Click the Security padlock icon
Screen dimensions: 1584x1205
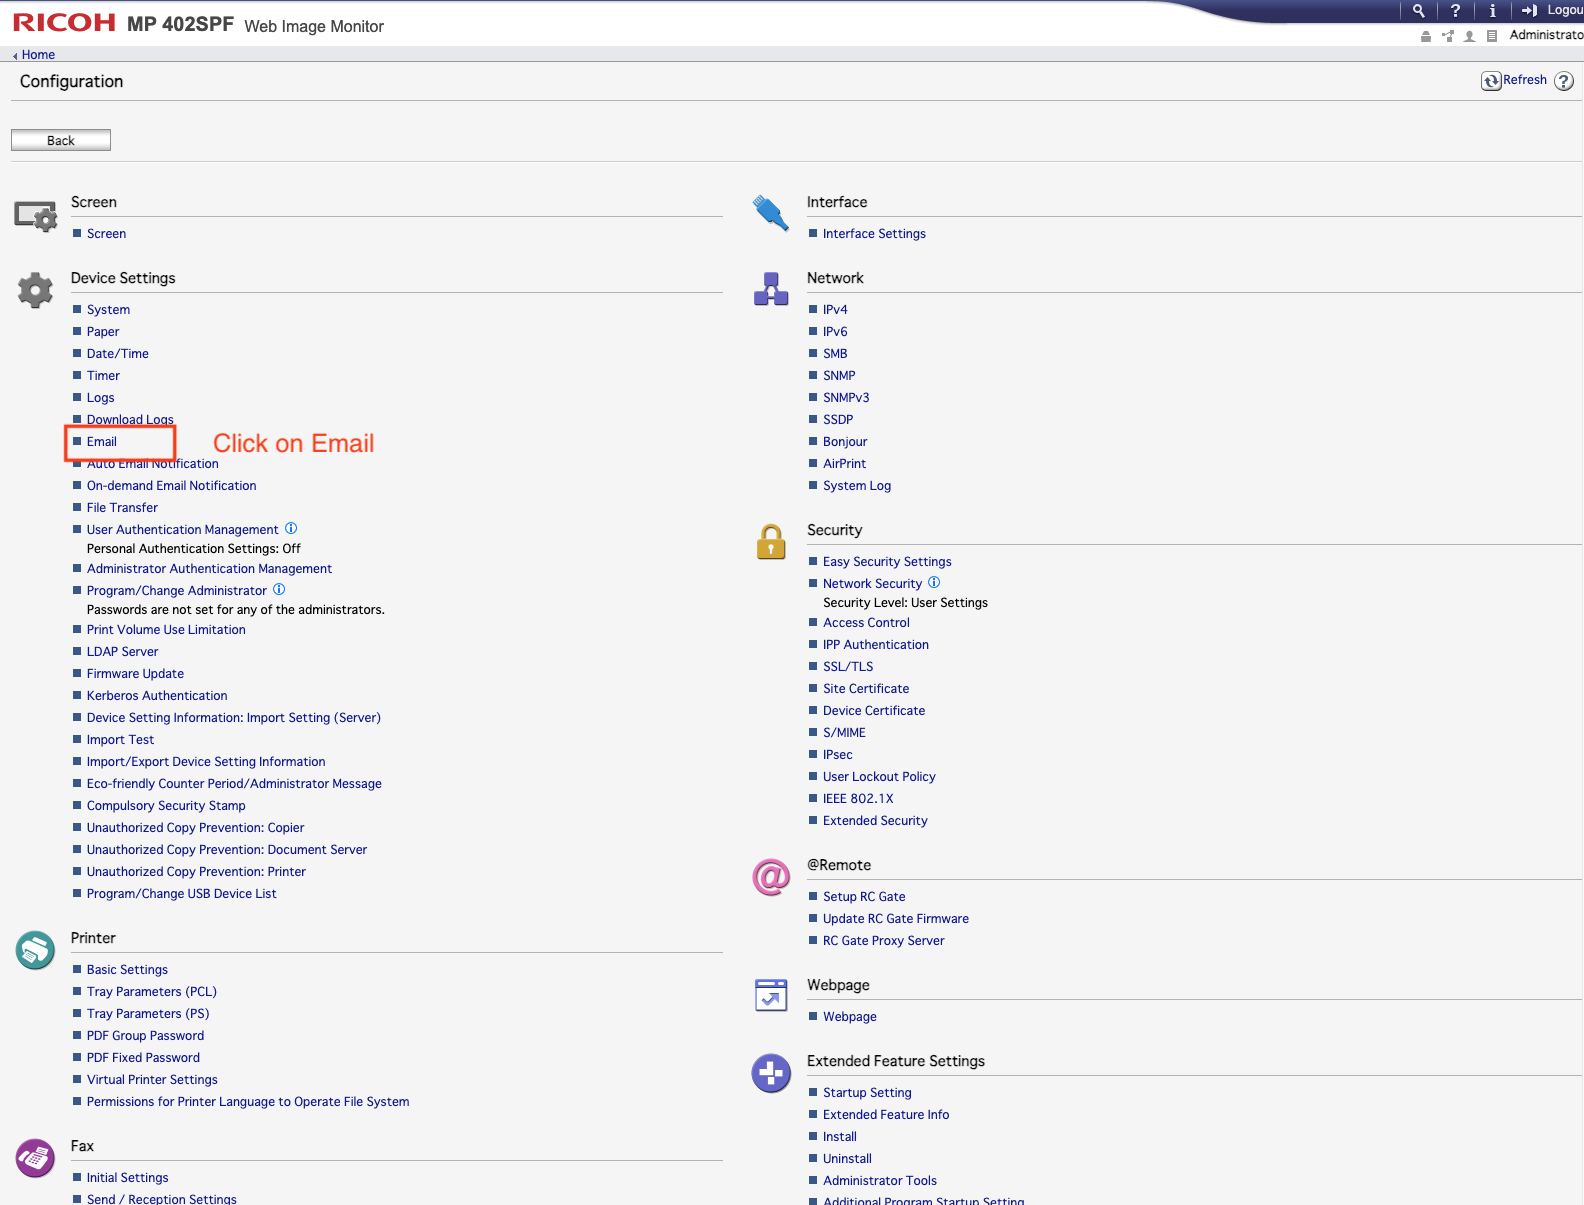771,542
